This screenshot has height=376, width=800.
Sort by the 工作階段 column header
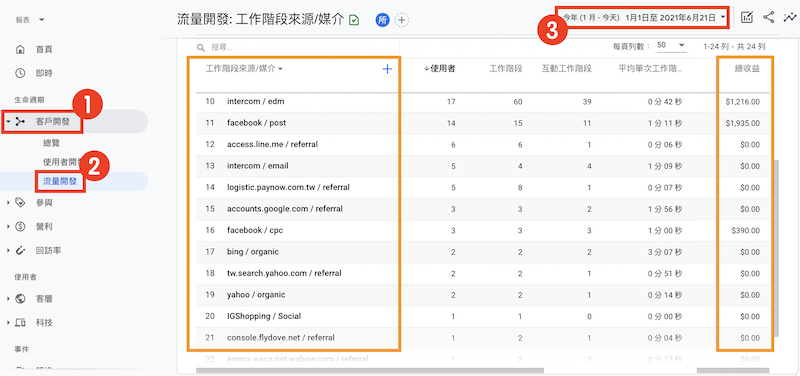506,69
